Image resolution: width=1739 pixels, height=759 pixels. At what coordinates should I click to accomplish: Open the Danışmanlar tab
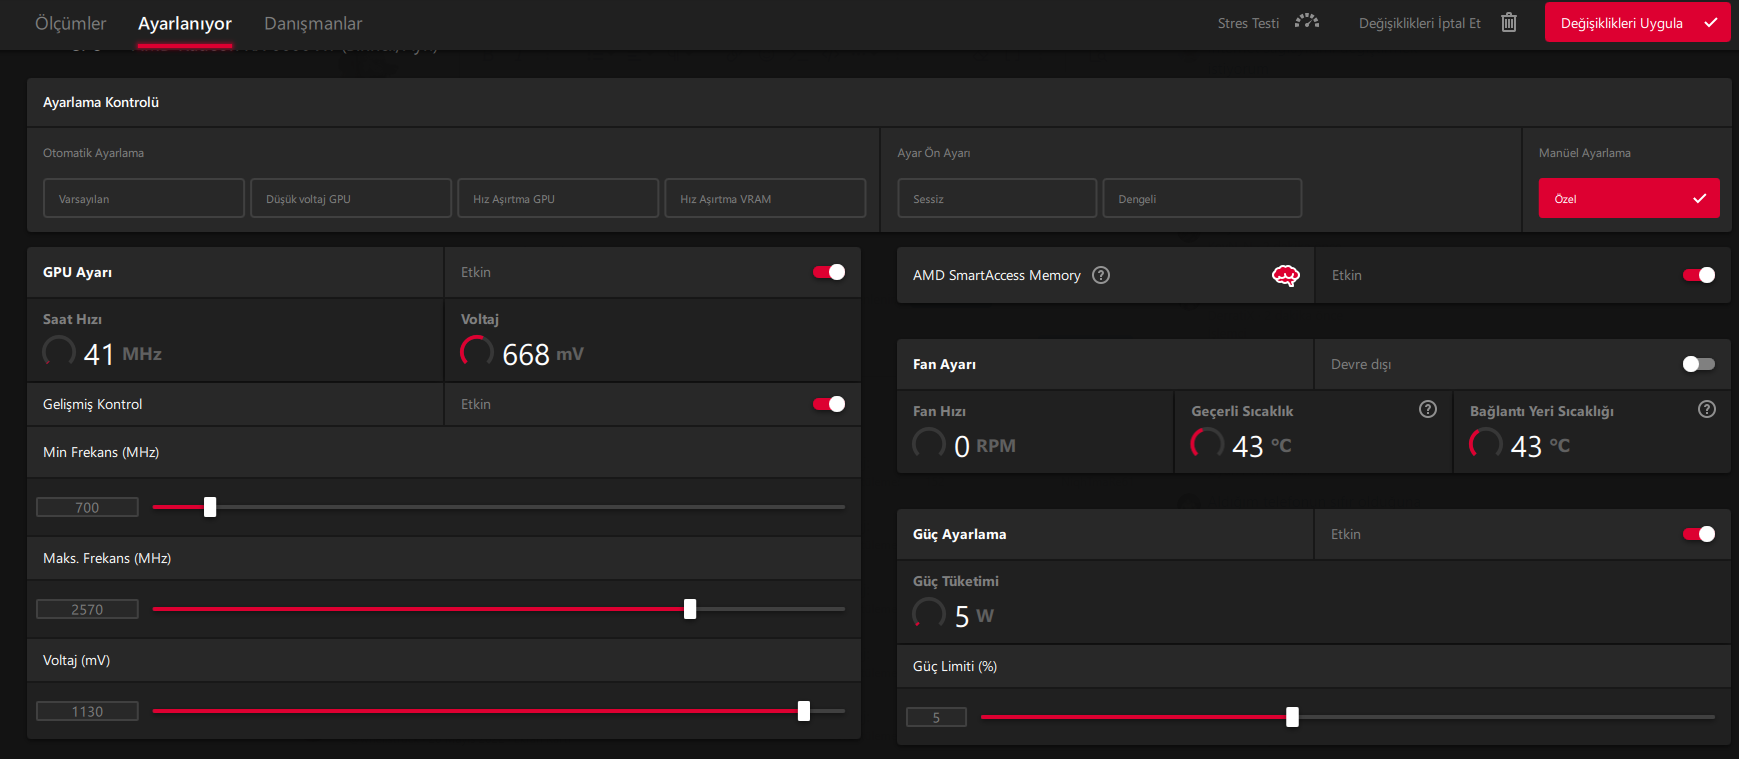[x=313, y=23]
